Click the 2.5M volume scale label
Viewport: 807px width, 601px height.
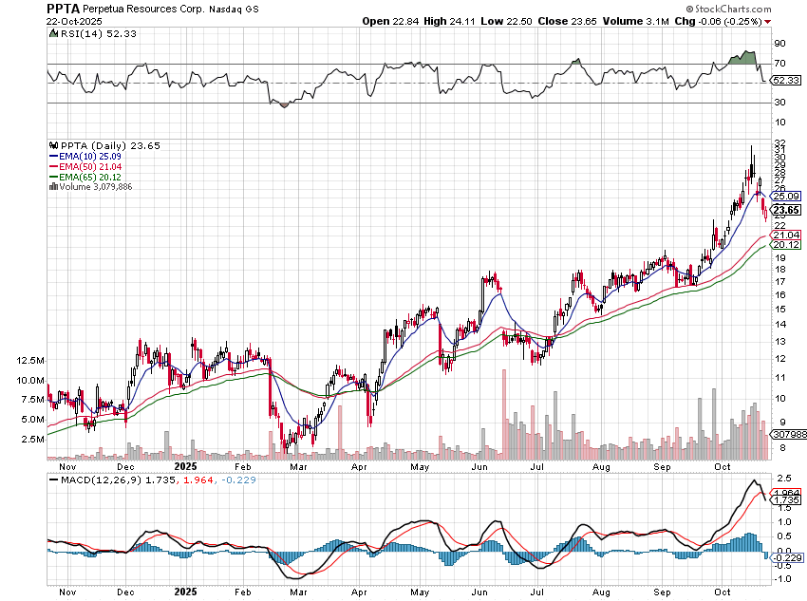33,439
